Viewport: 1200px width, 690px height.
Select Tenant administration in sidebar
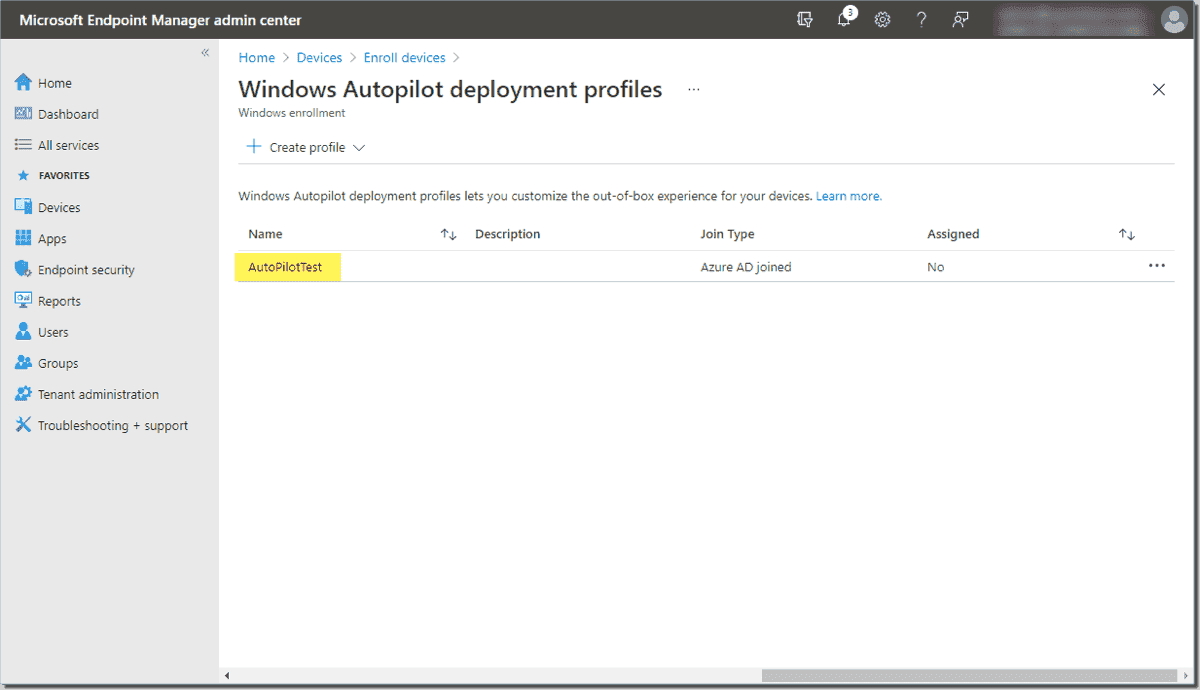click(98, 394)
